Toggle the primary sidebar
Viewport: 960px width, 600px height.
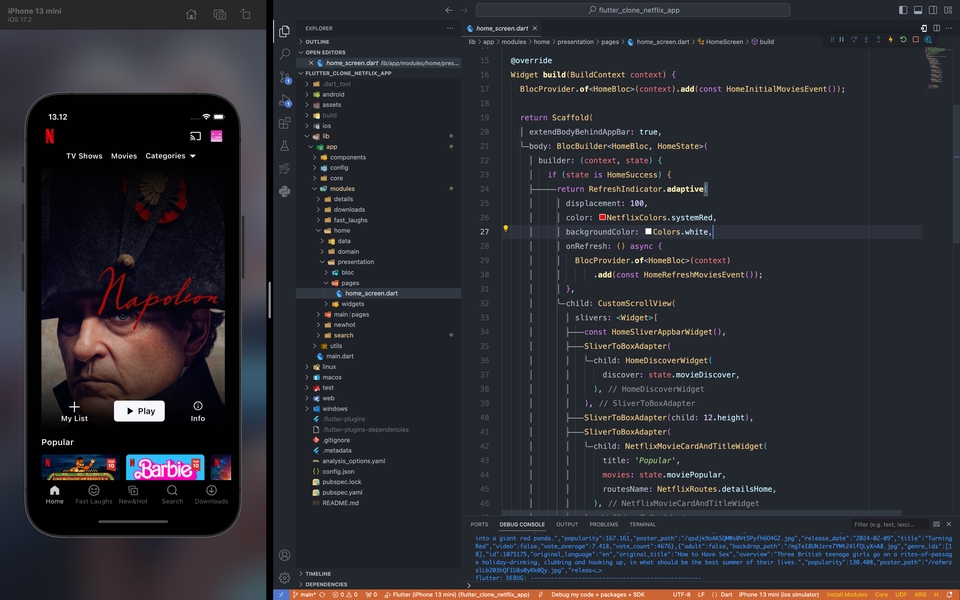pyautogui.click(x=905, y=10)
